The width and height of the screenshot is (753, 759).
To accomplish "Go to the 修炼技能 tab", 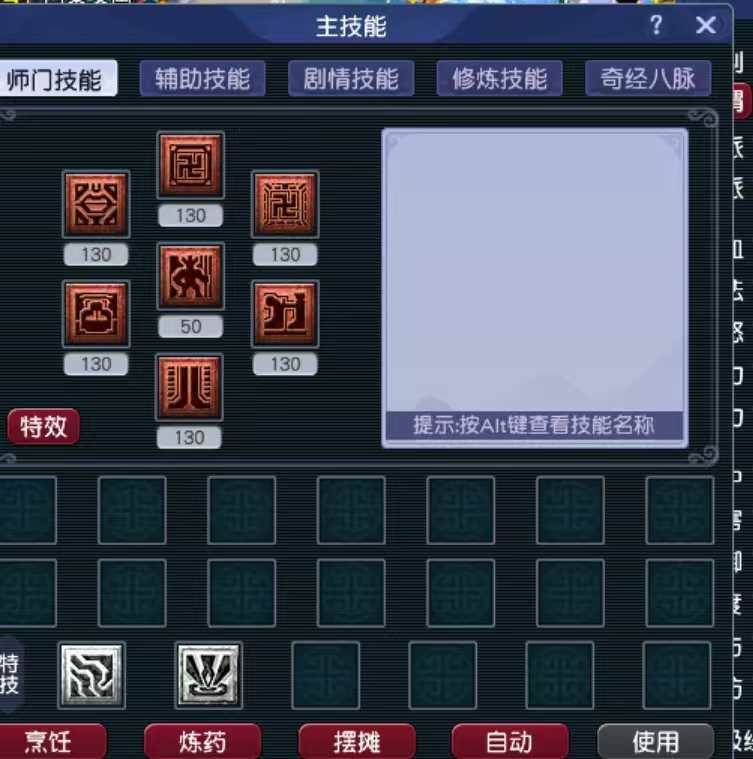I will click(x=499, y=78).
